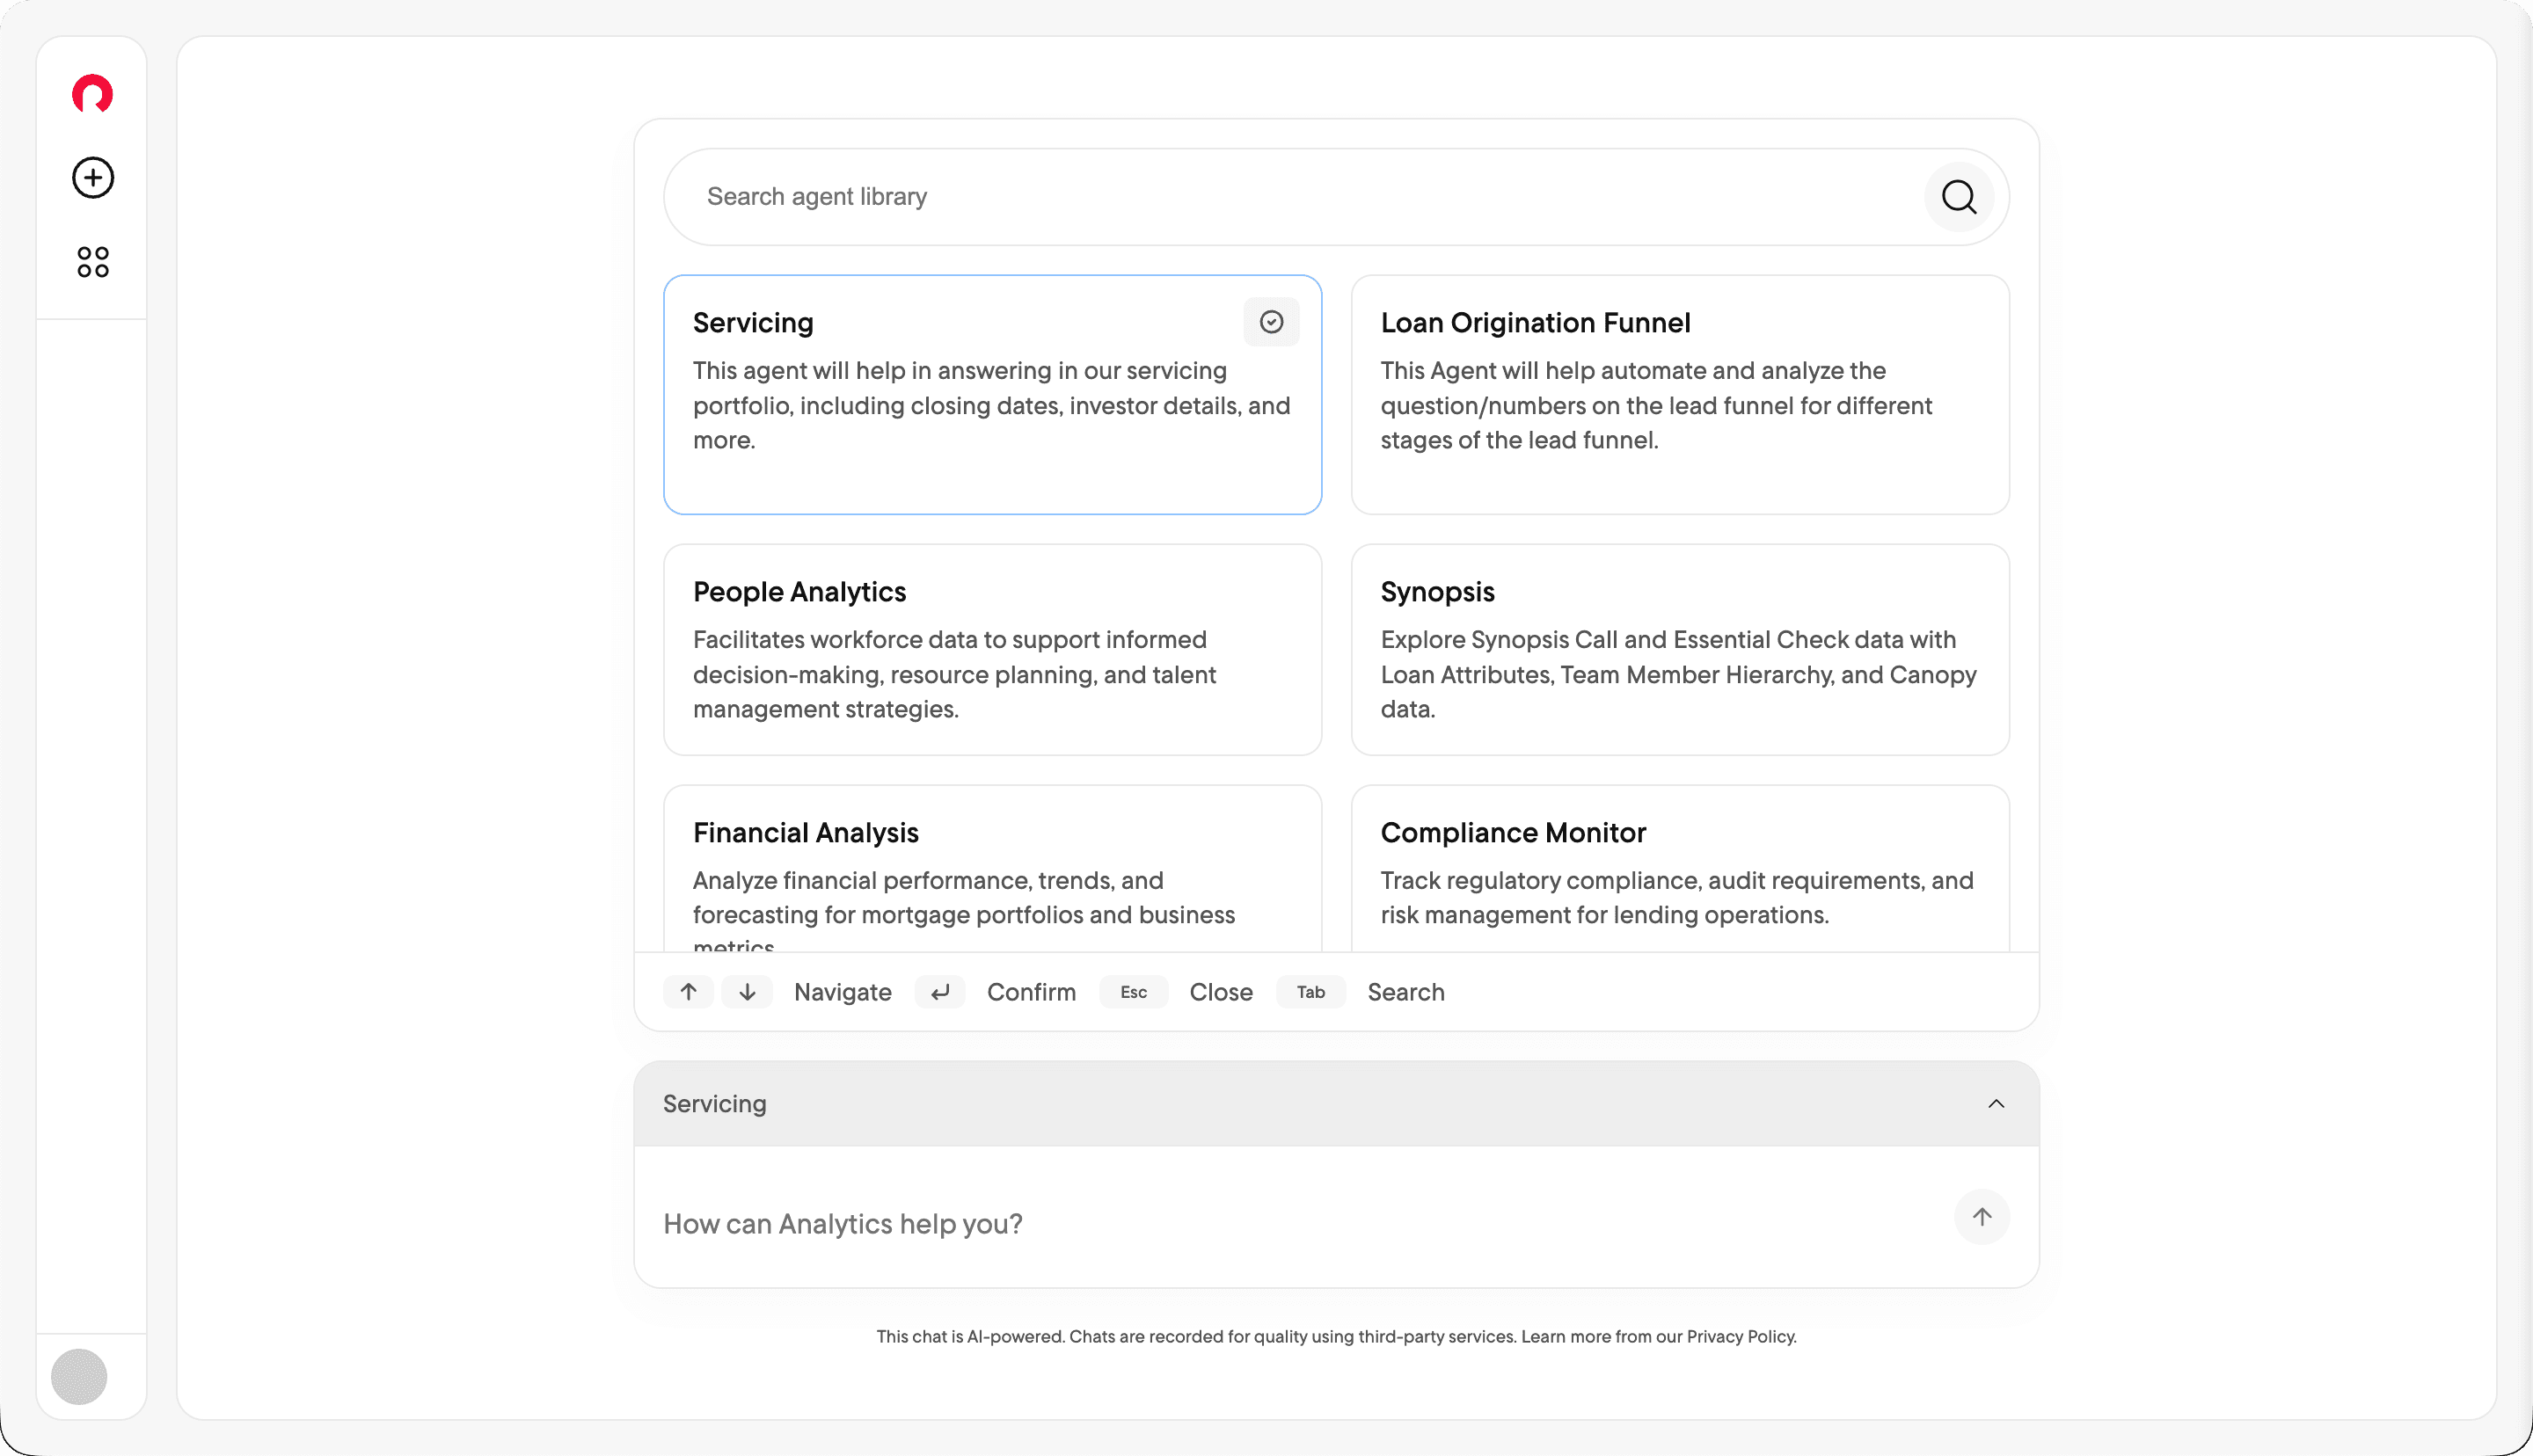Click the Enter confirm key icon
Viewport: 2533px width, 1456px height.
(939, 992)
